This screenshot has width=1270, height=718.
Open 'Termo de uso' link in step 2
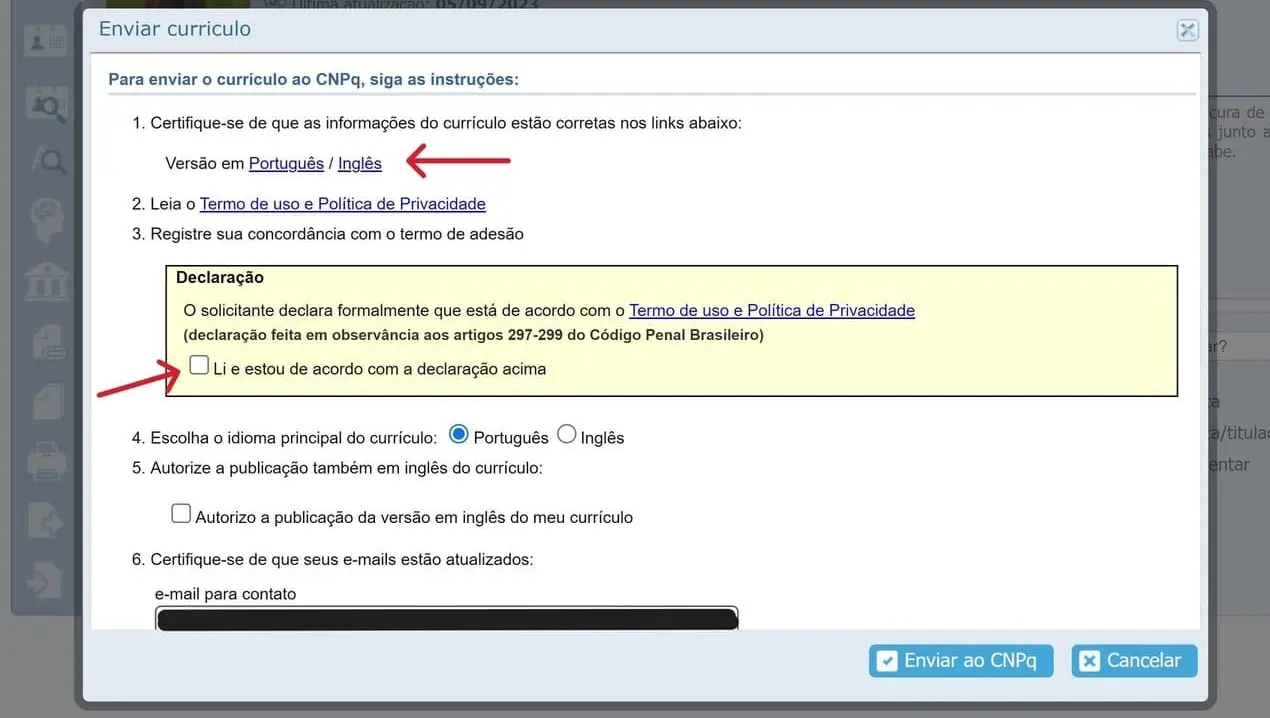(x=343, y=204)
